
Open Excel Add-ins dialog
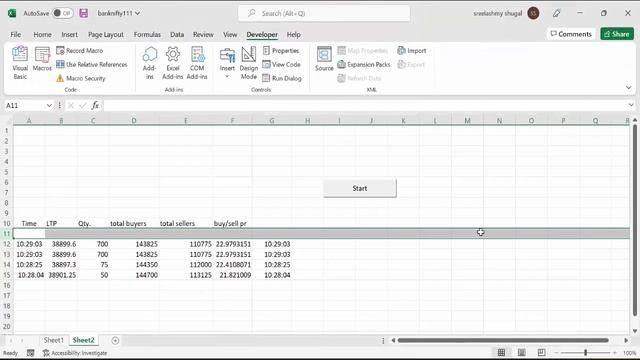173,63
